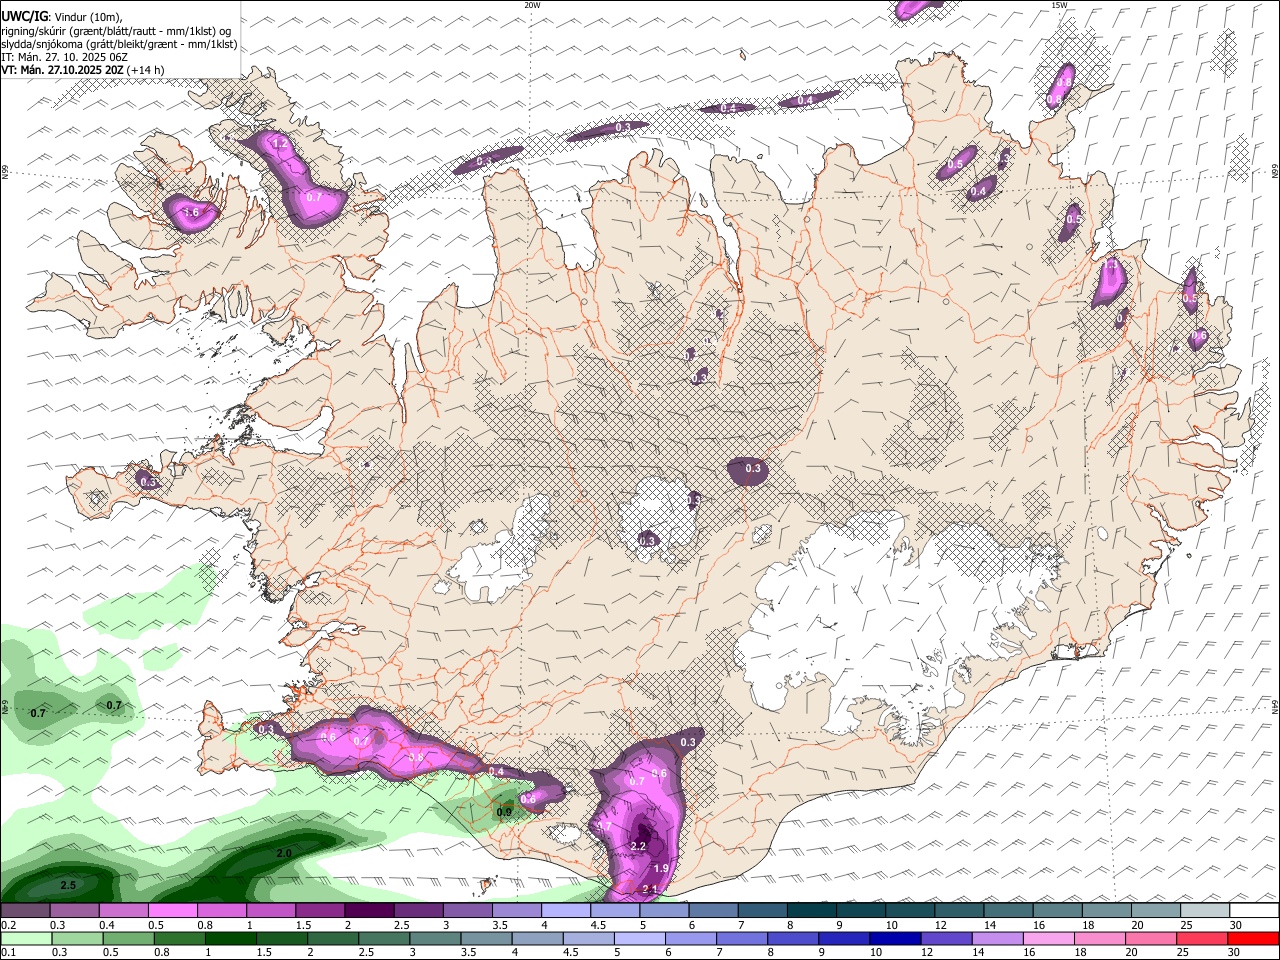Image resolution: width=1280 pixels, height=960 pixels.
Task: Click the 2.5 rain value in dark green area
Action: point(68,886)
